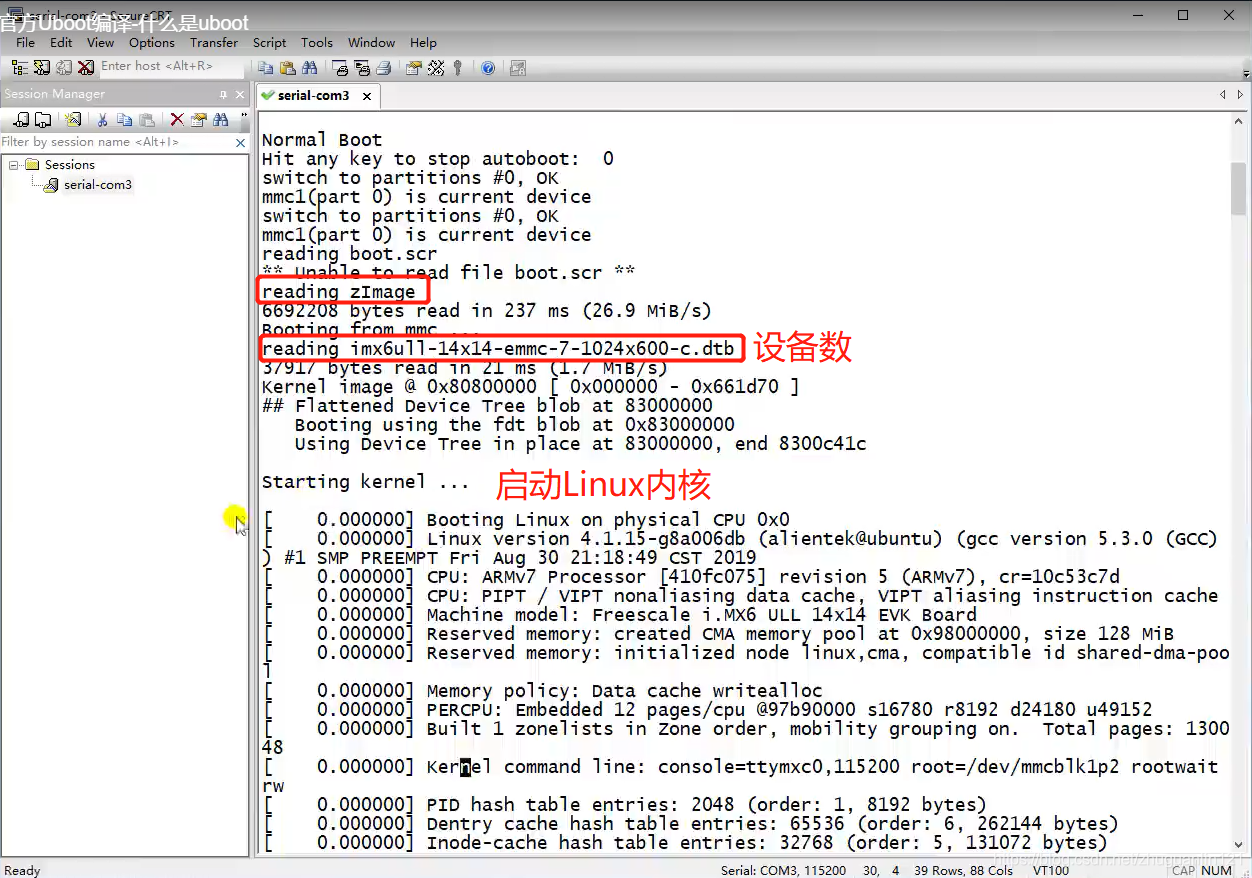The width and height of the screenshot is (1252, 878).
Task: Click Find binoculars in Session Manager toolbar
Action: pos(220,120)
